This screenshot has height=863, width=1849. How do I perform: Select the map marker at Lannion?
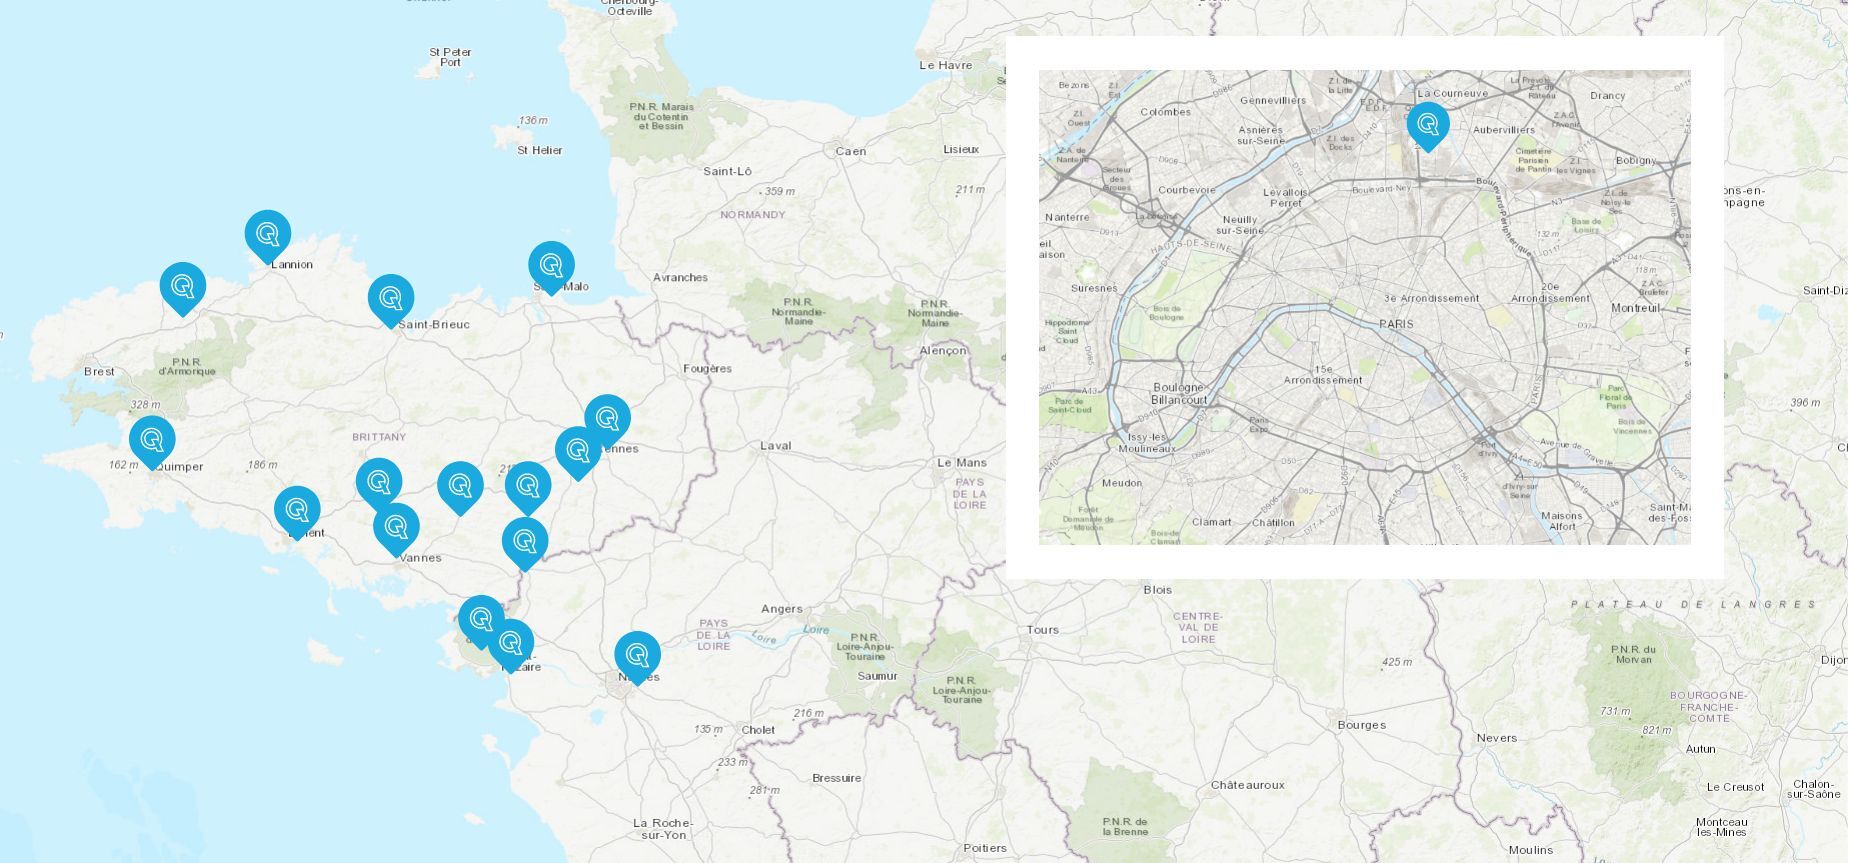(x=267, y=235)
